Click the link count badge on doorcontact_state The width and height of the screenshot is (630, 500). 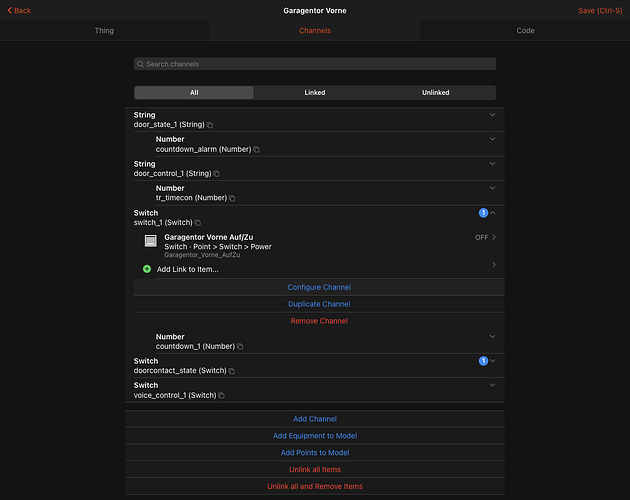coord(483,361)
